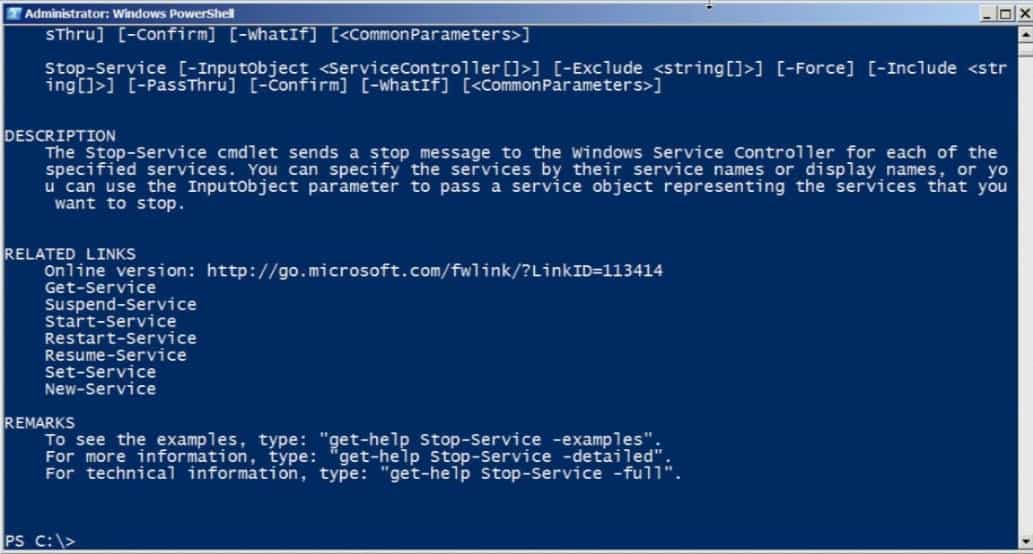Maximize the PowerShell window

[x=1005, y=14]
